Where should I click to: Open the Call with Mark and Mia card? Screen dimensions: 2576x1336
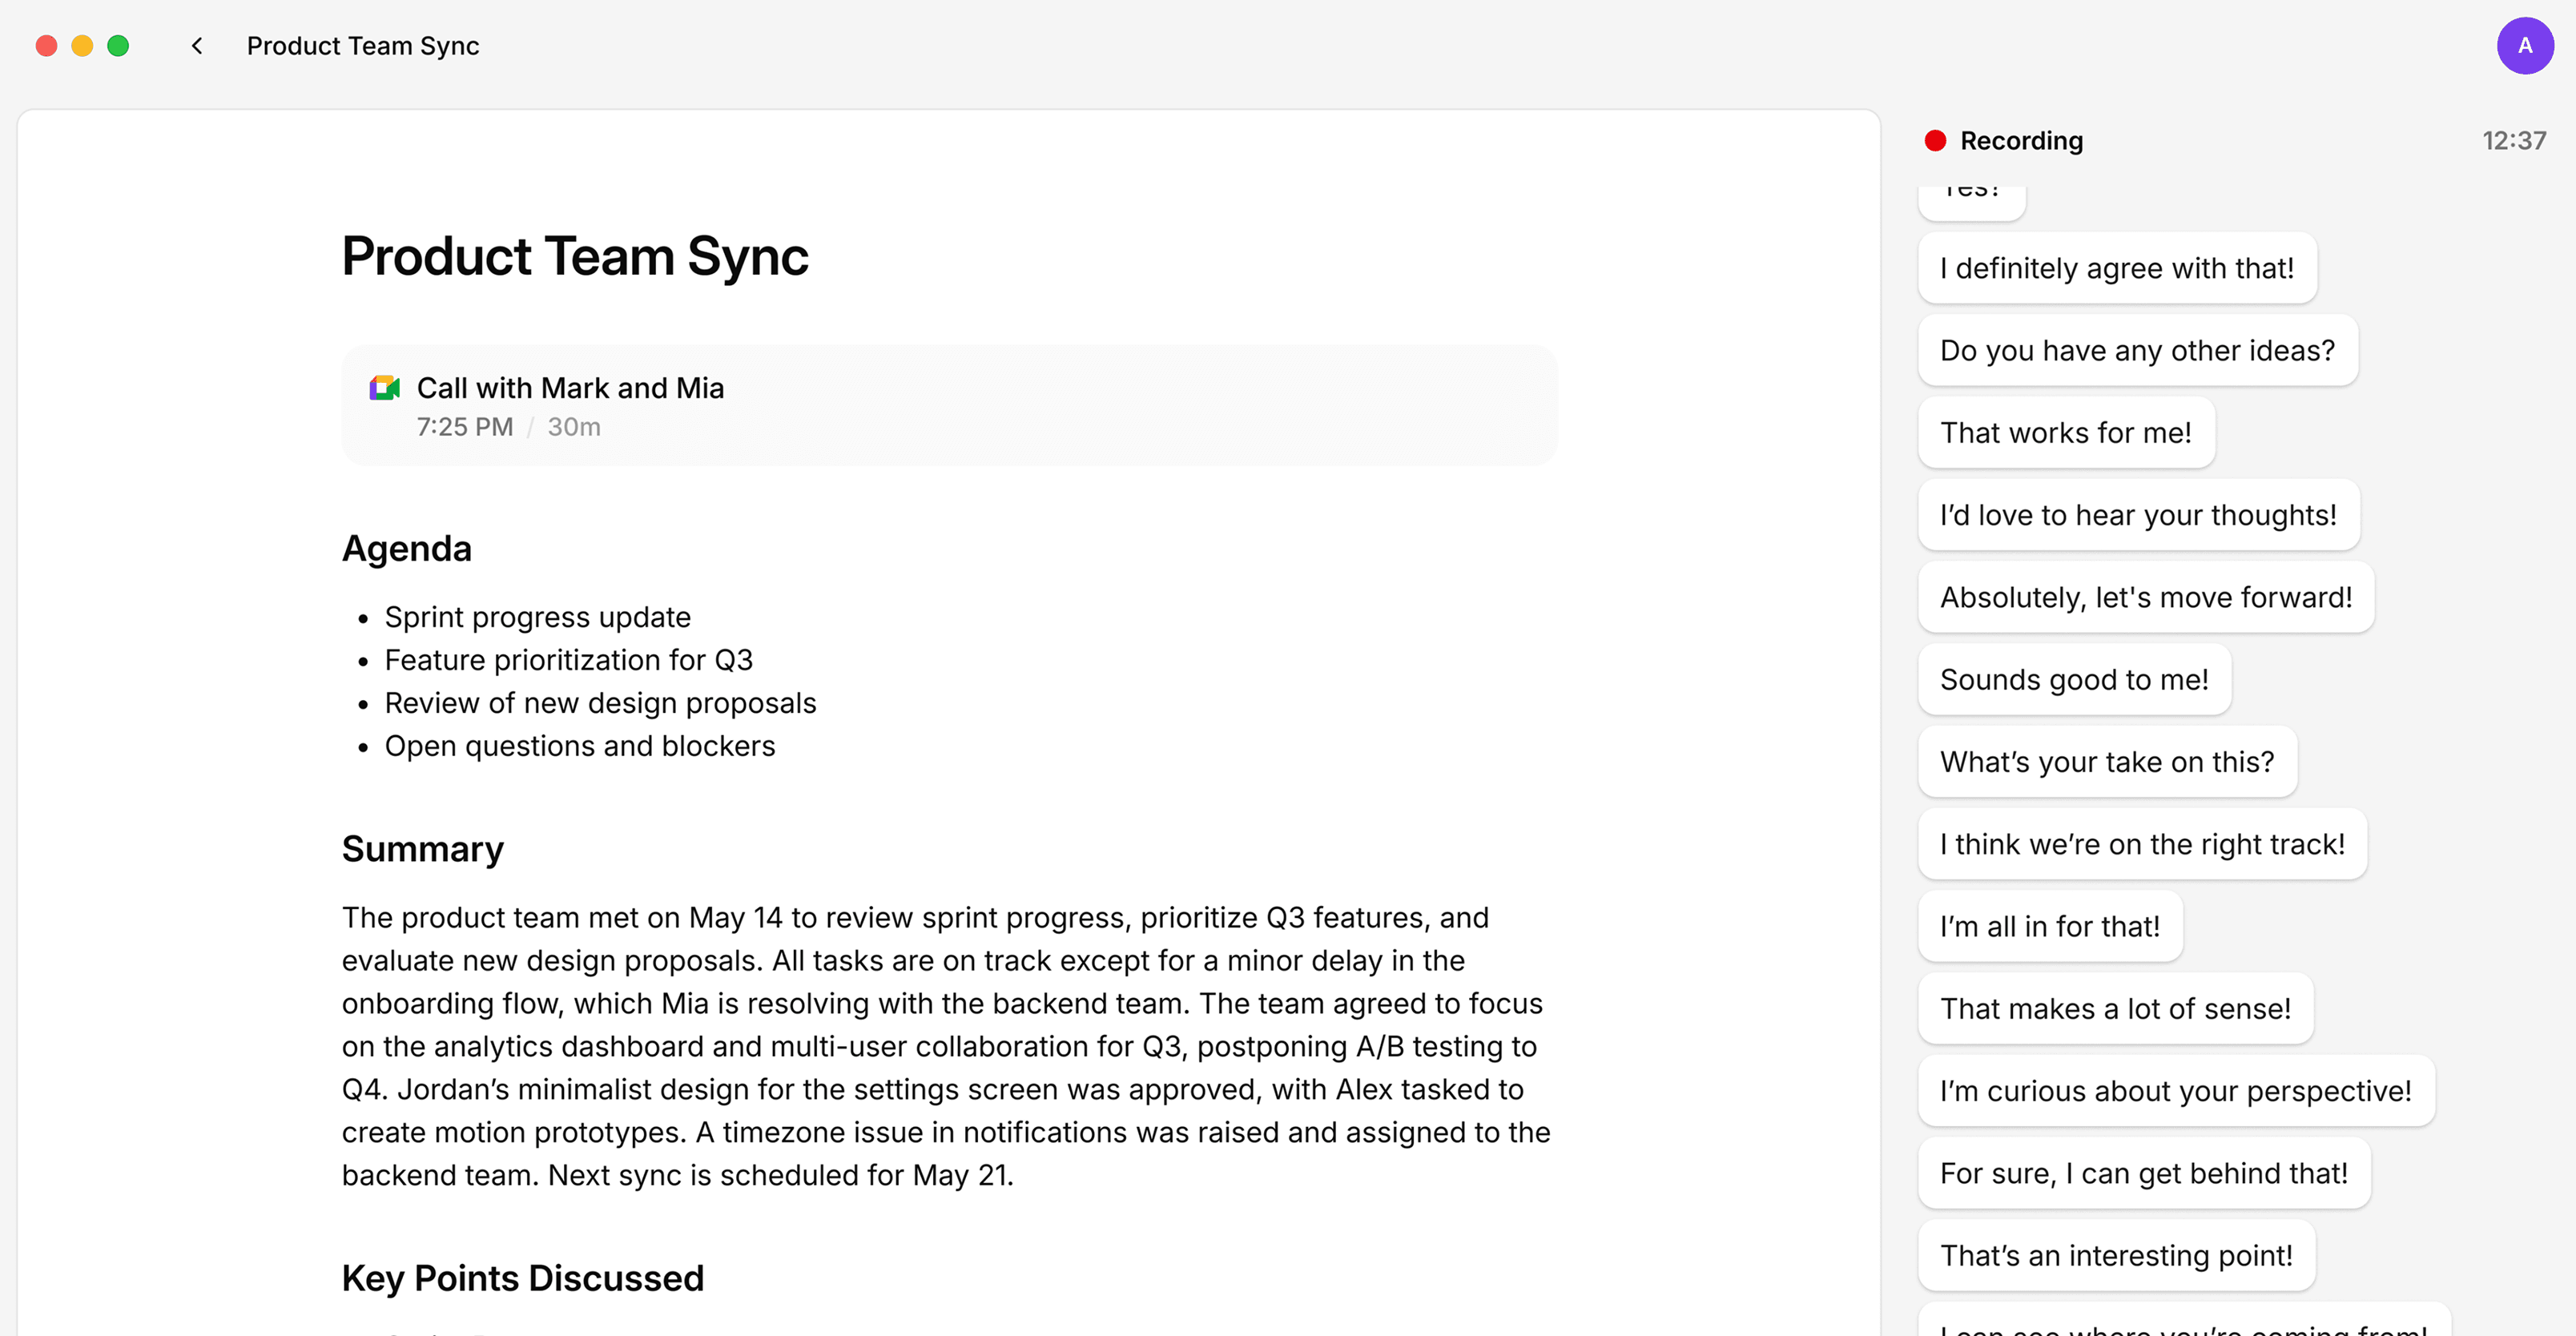[948, 405]
